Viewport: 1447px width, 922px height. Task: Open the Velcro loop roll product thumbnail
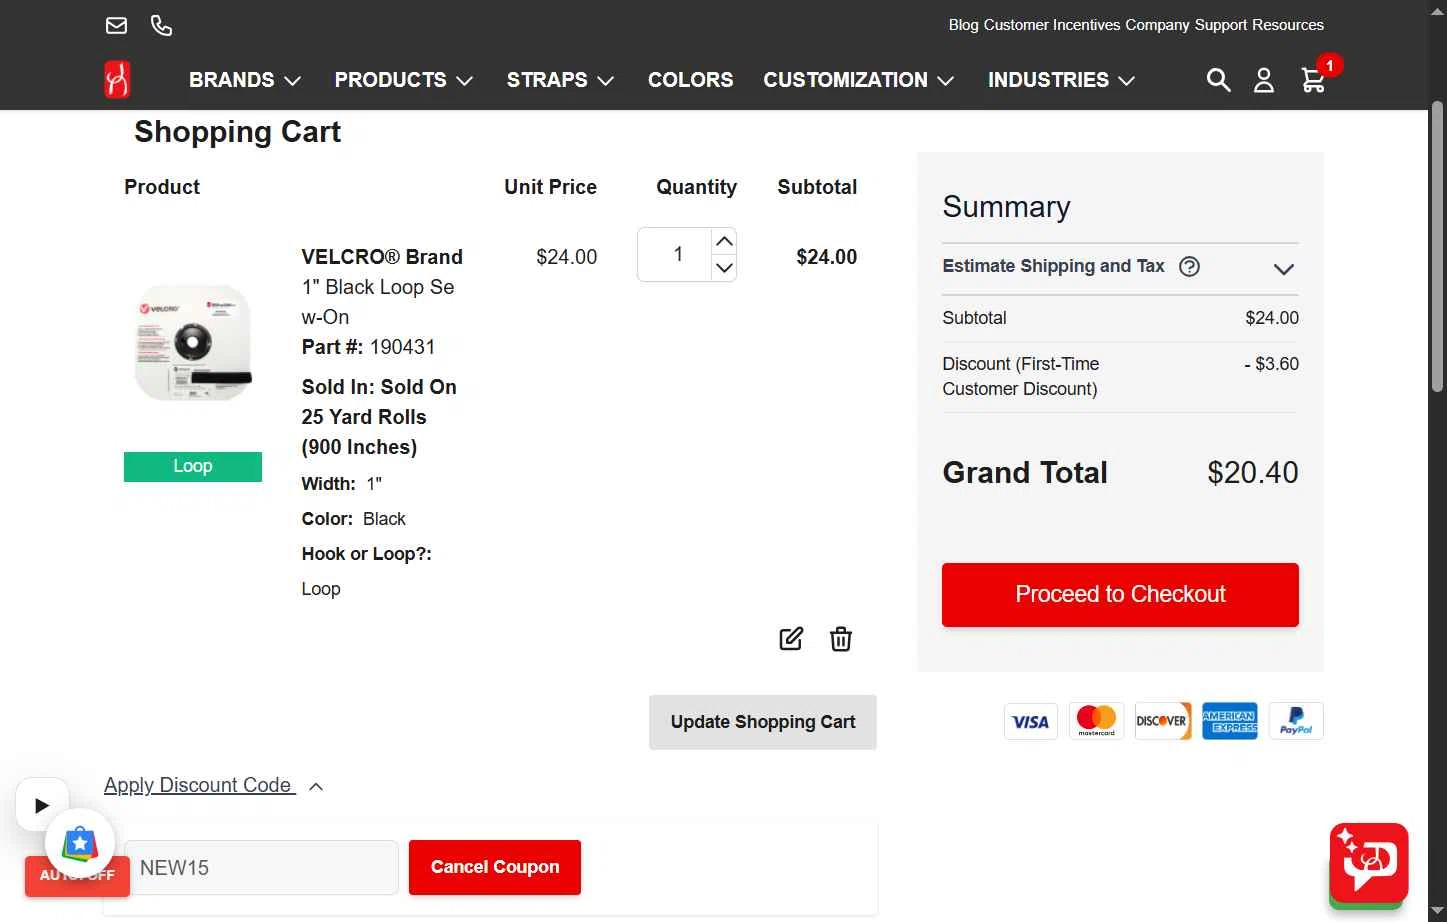click(x=193, y=343)
